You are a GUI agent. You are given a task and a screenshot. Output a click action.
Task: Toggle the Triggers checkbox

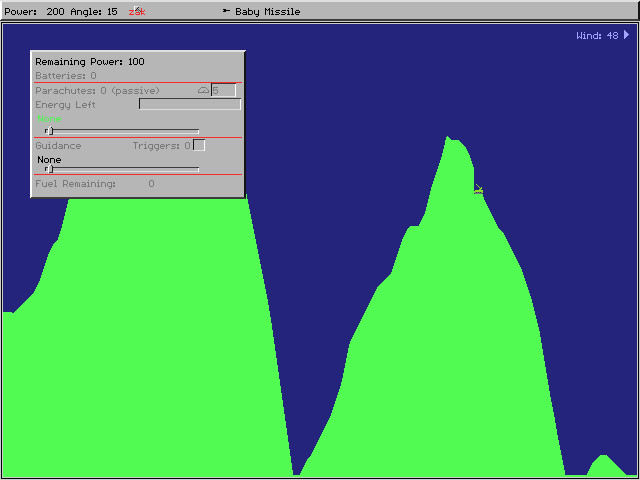point(199,146)
